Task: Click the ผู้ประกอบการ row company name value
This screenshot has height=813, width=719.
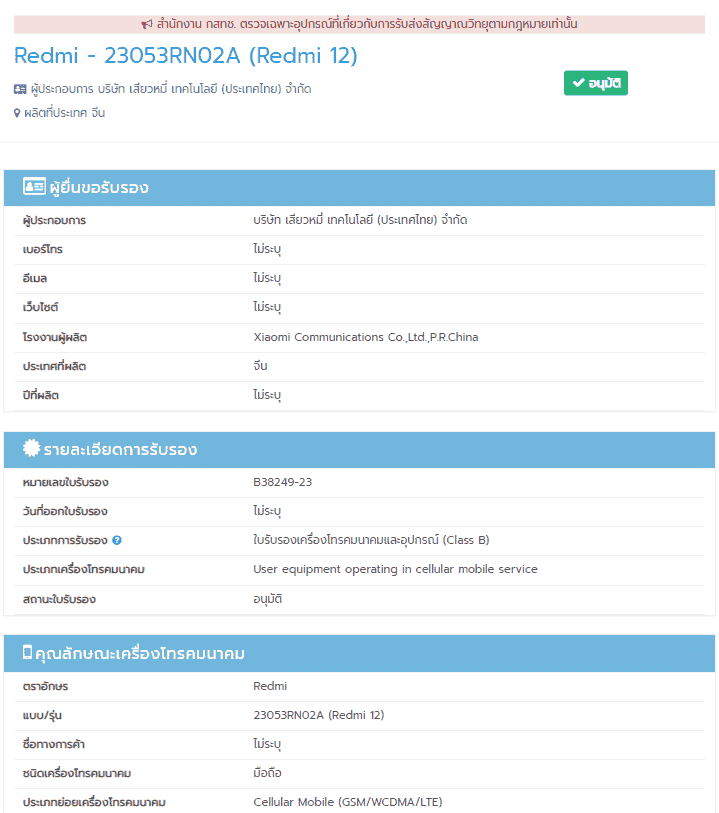Action: coord(360,220)
